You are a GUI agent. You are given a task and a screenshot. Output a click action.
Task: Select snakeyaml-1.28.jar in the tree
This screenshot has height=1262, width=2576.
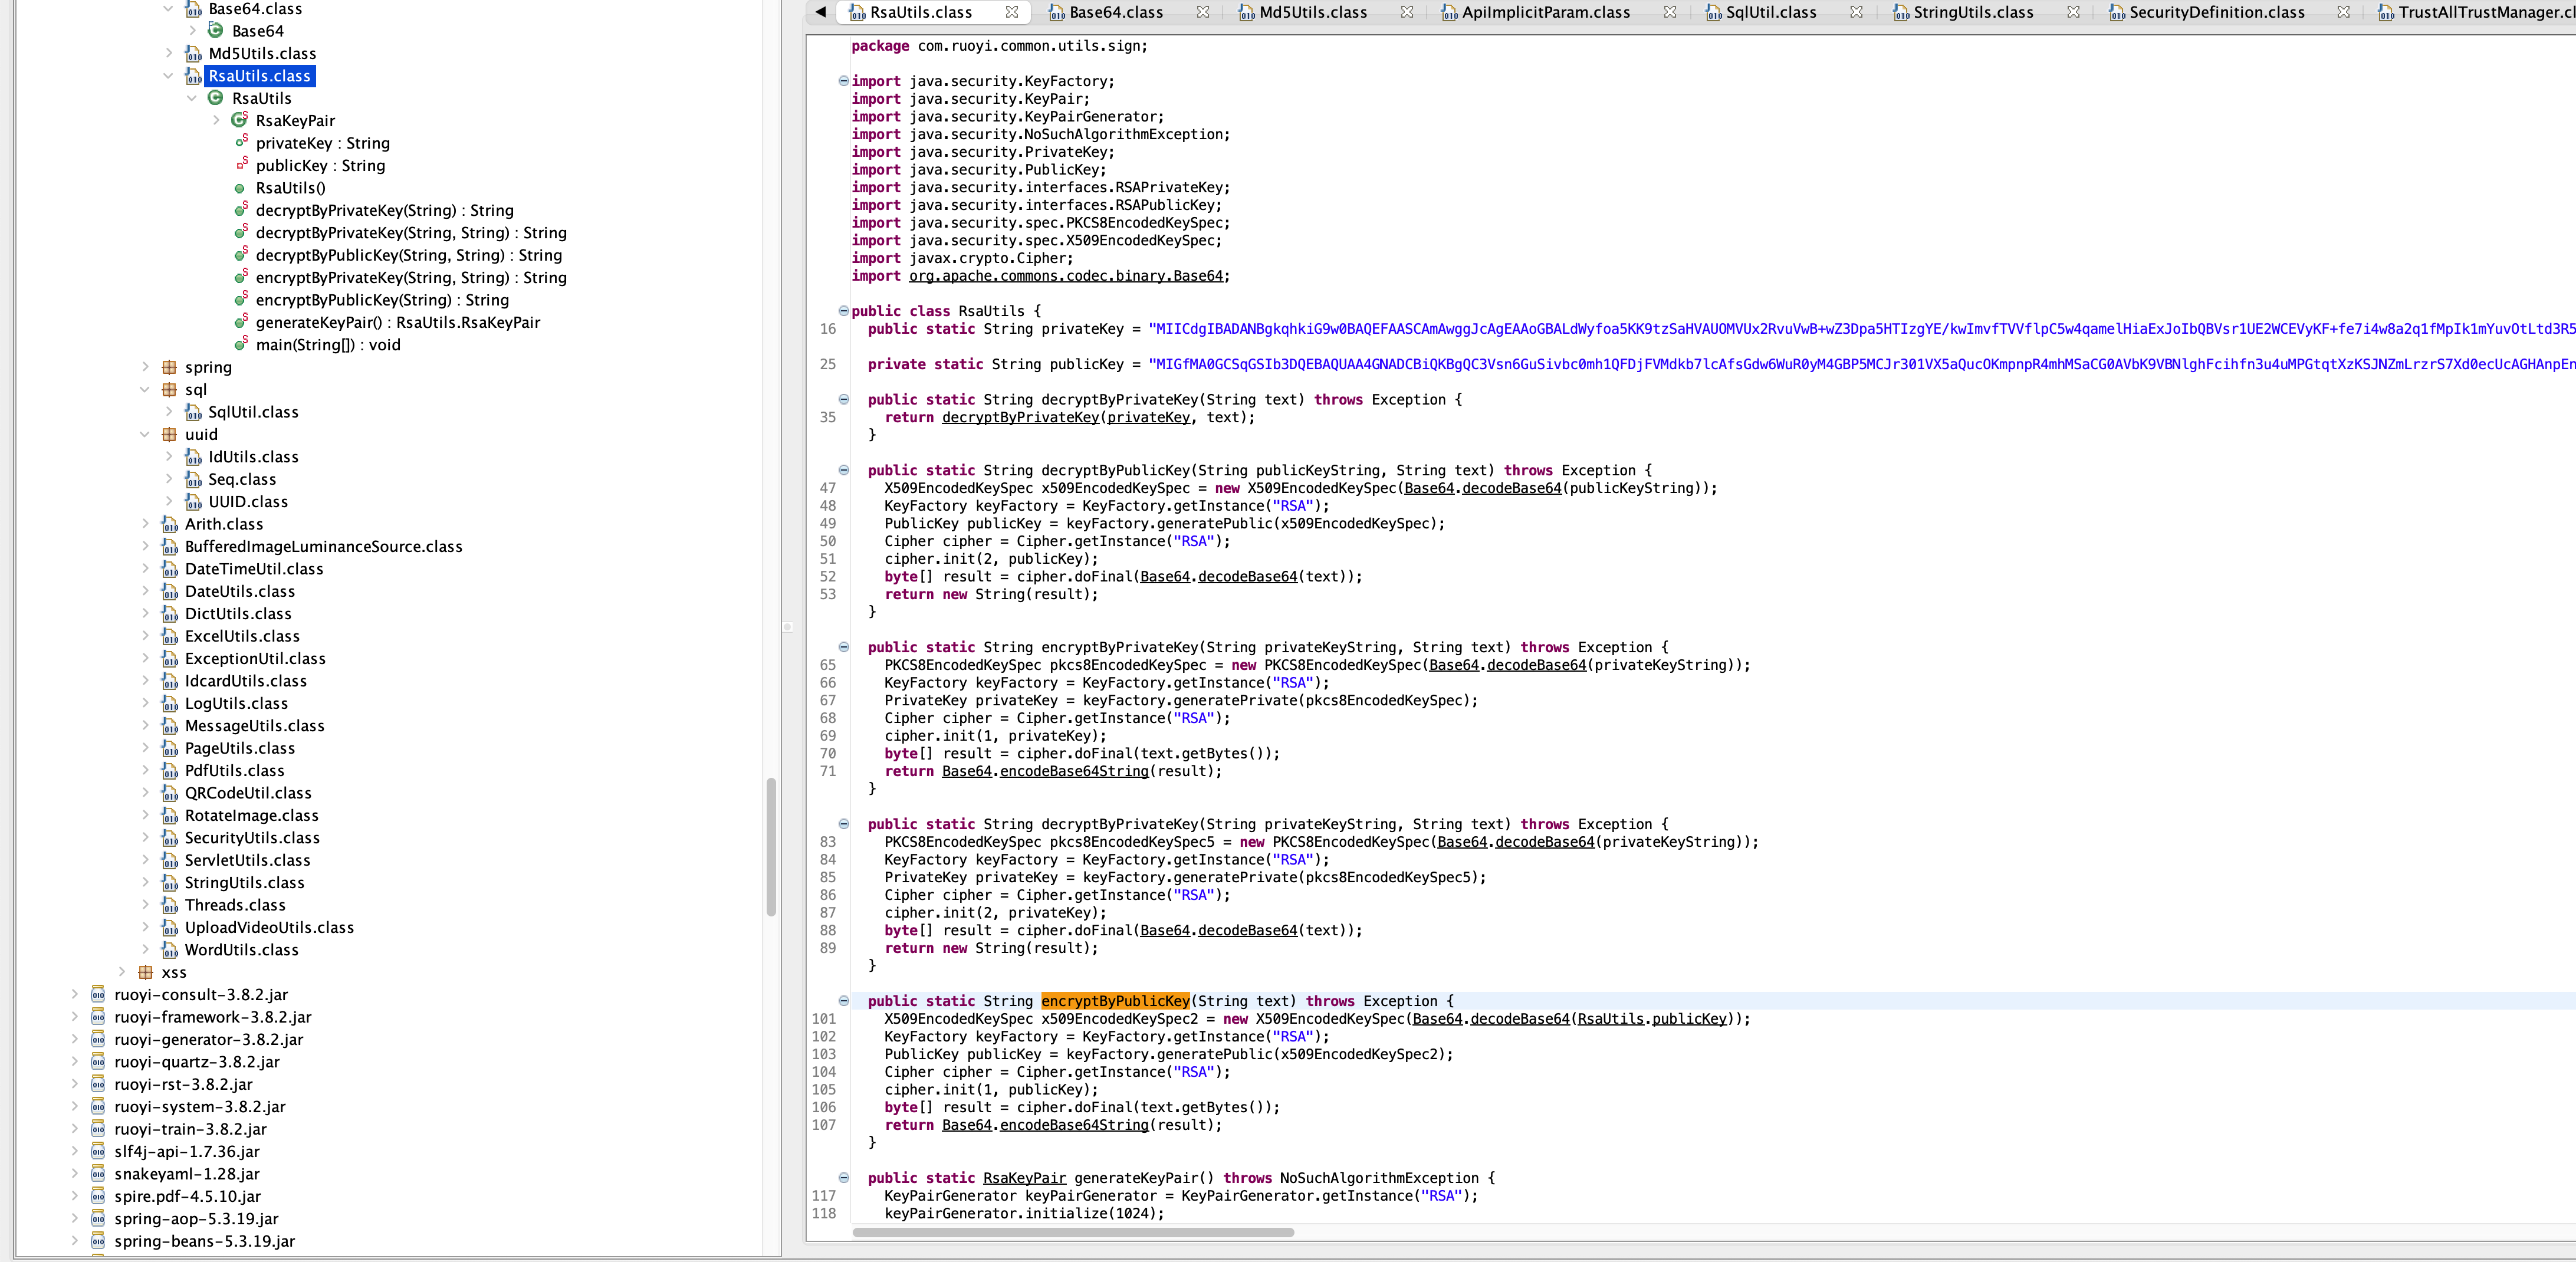pyautogui.click(x=186, y=1174)
